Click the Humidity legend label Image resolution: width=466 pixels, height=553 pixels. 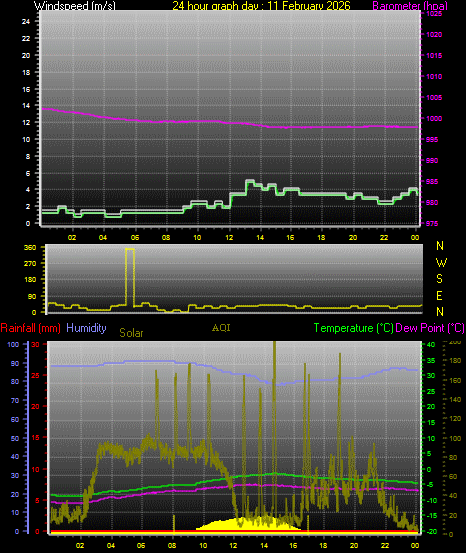tap(86, 328)
